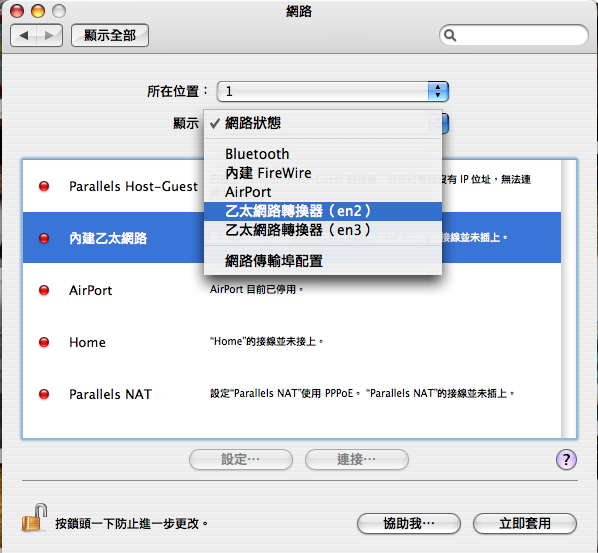Click the 所在位置 dropdown stepper arrows
This screenshot has height=553, width=598.
point(438,92)
